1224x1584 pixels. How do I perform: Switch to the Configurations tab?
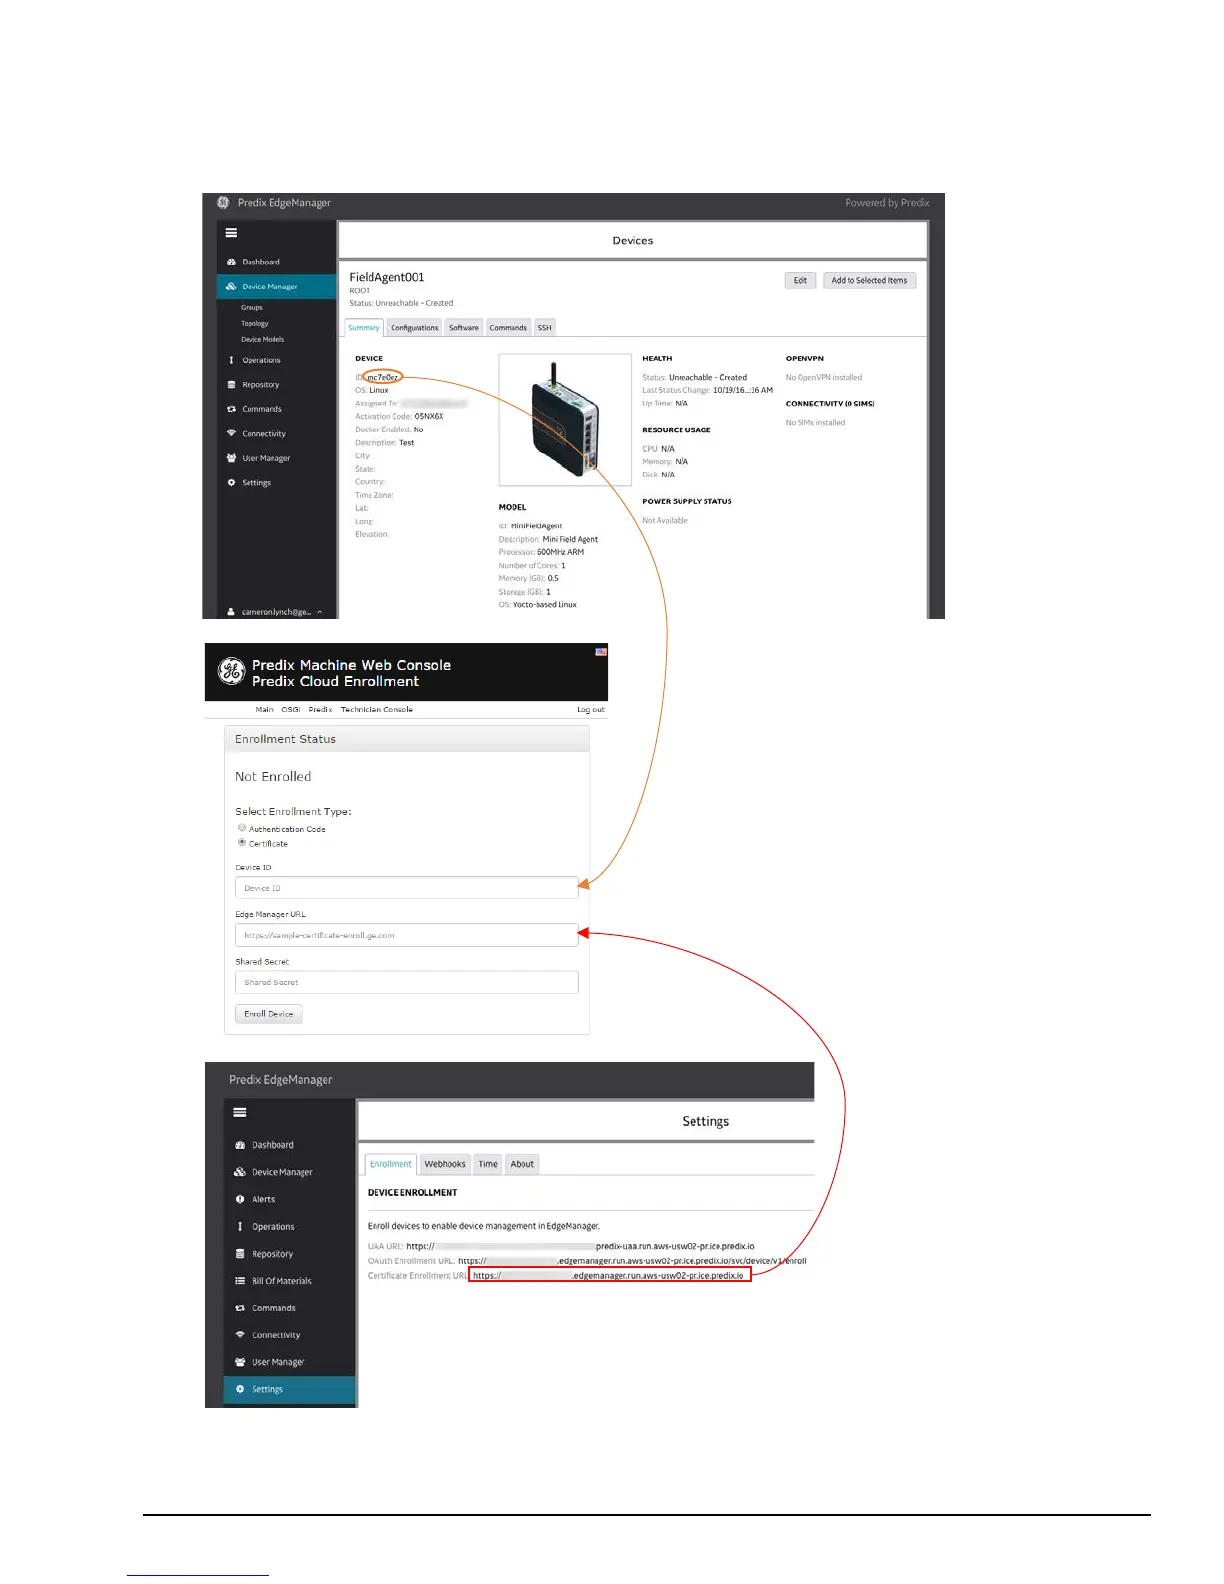tap(414, 327)
